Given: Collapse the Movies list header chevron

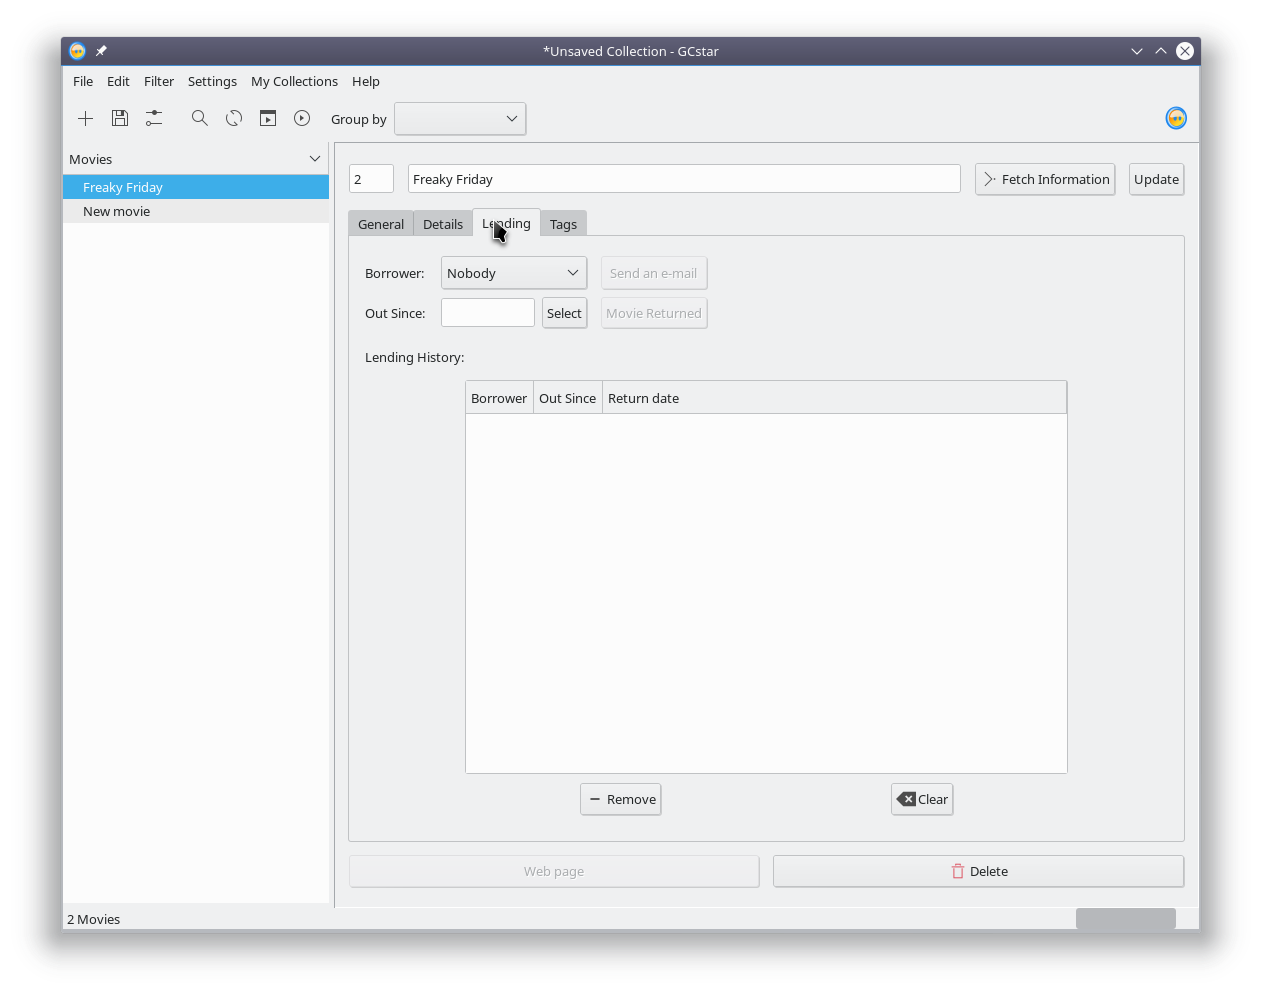Looking at the screenshot, I should click(315, 159).
